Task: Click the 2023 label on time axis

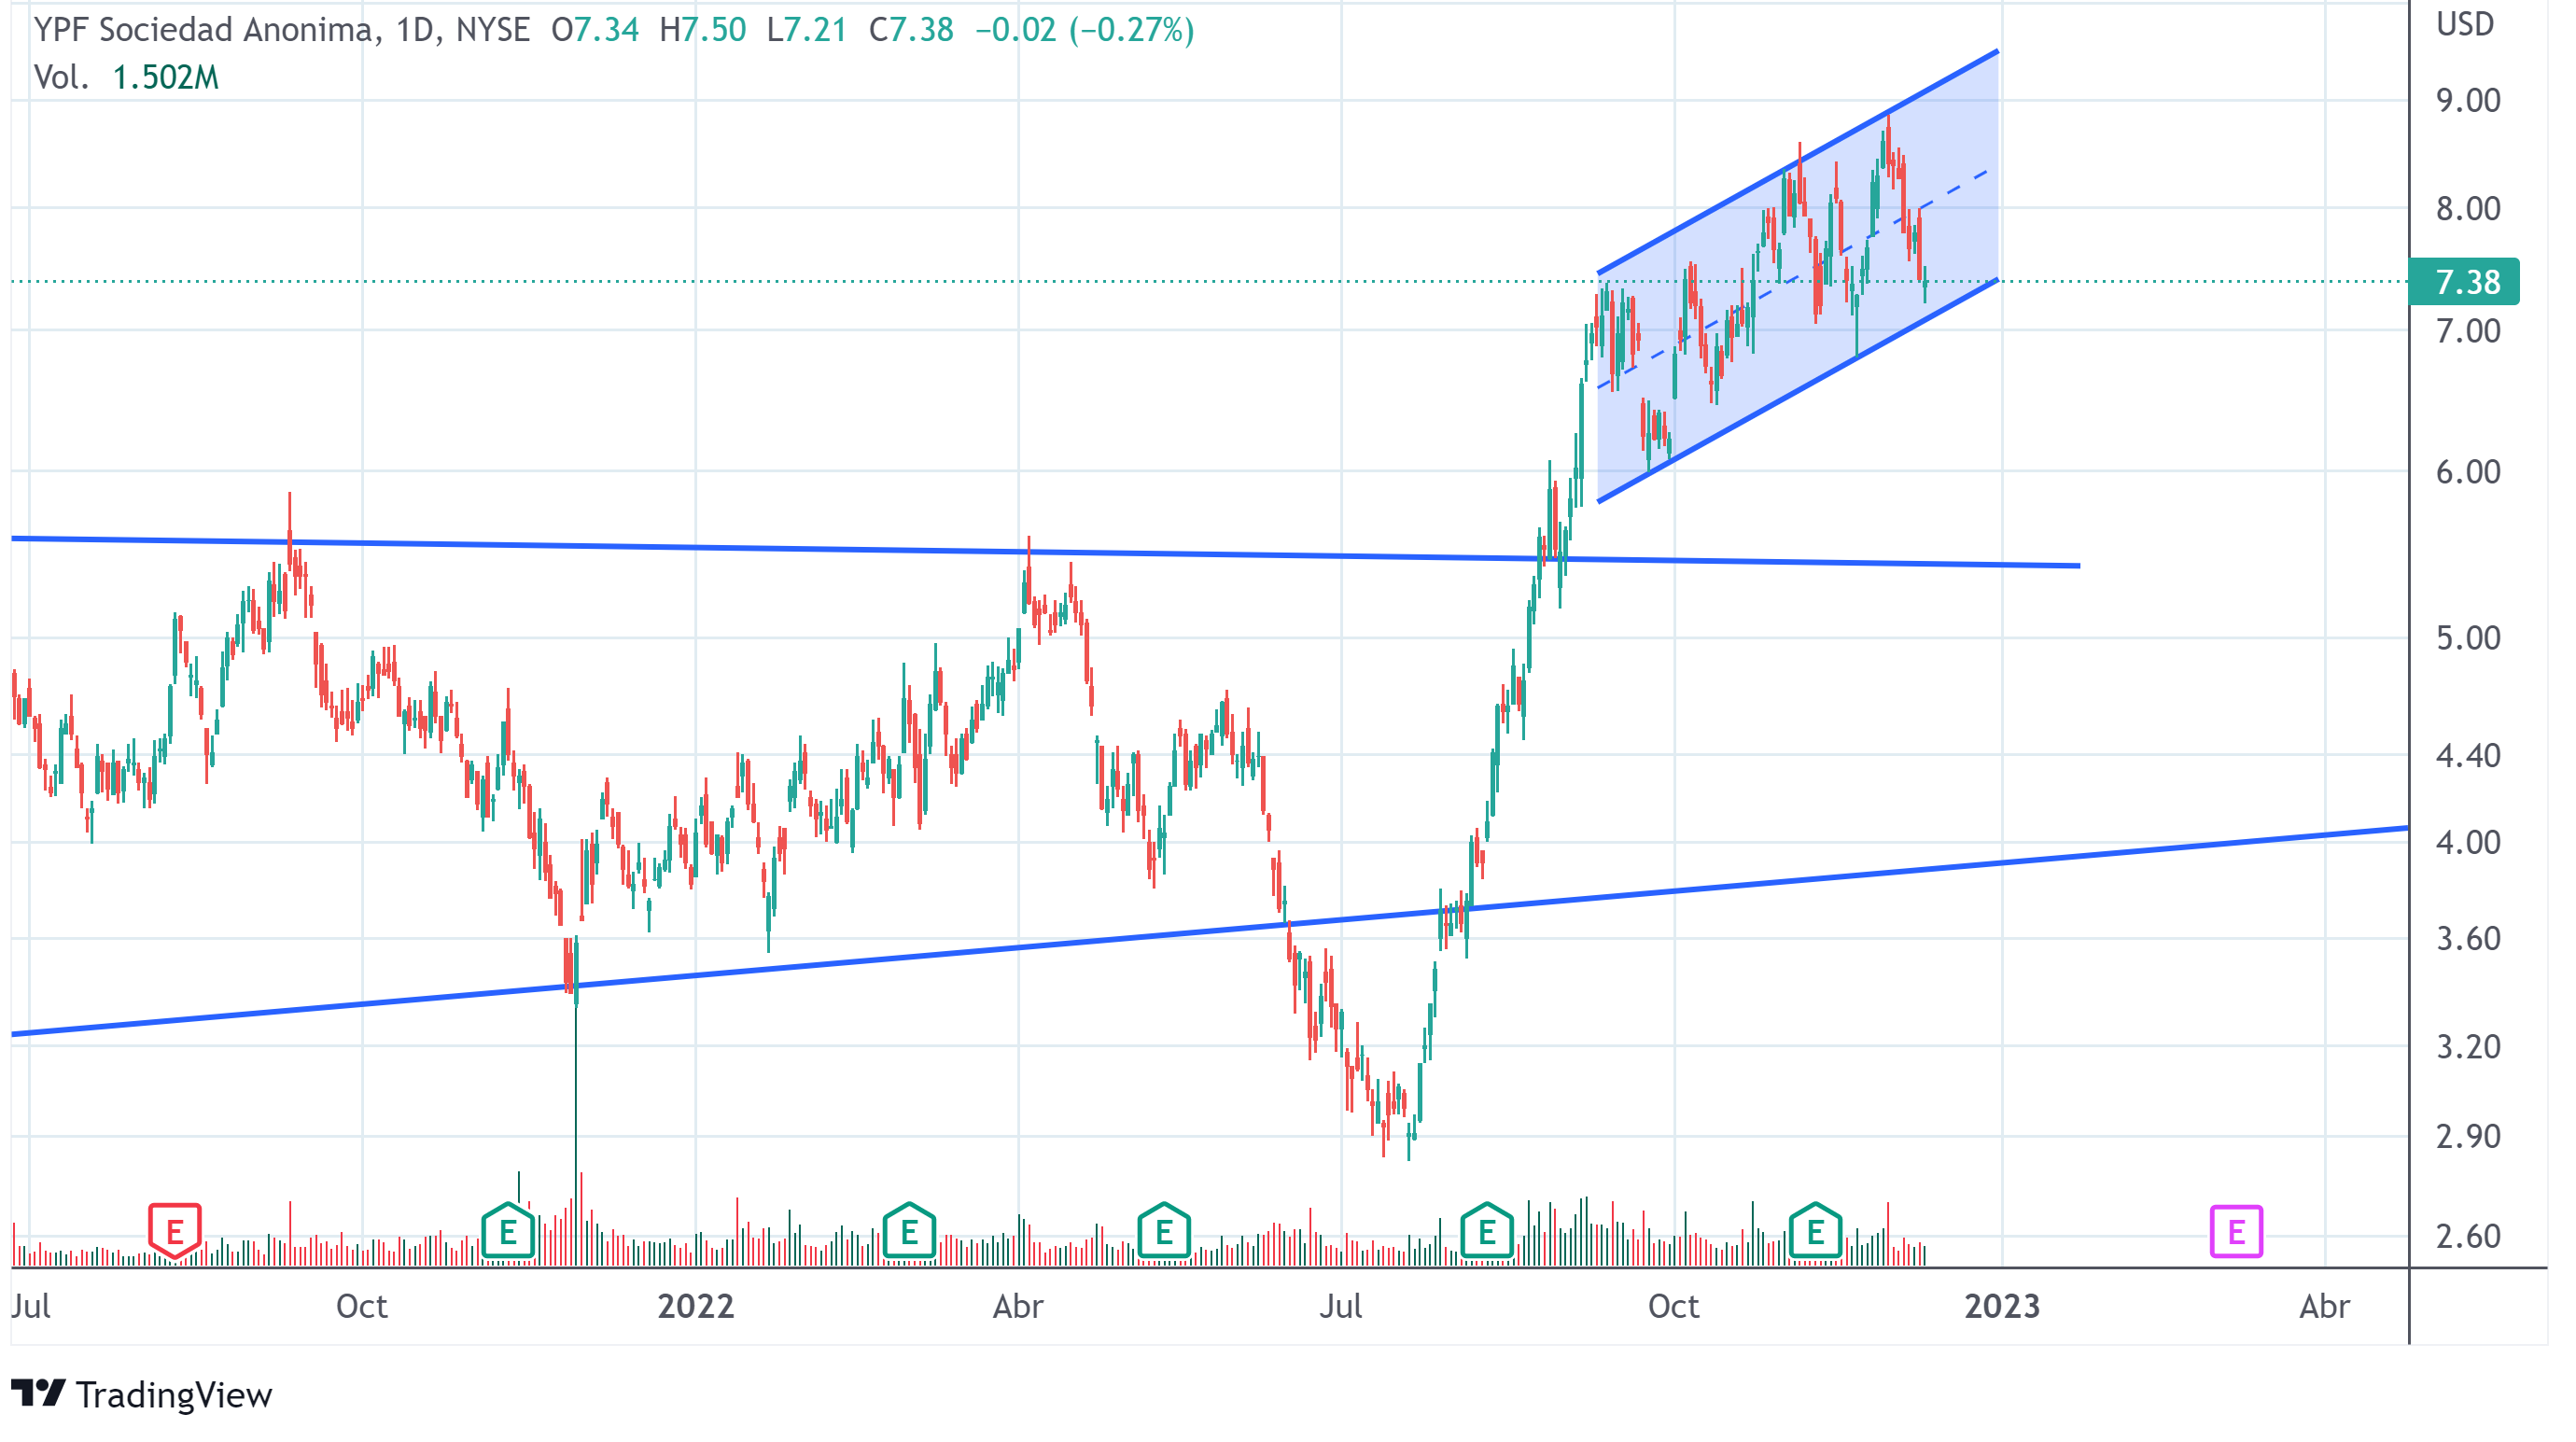Action: tap(2002, 1306)
